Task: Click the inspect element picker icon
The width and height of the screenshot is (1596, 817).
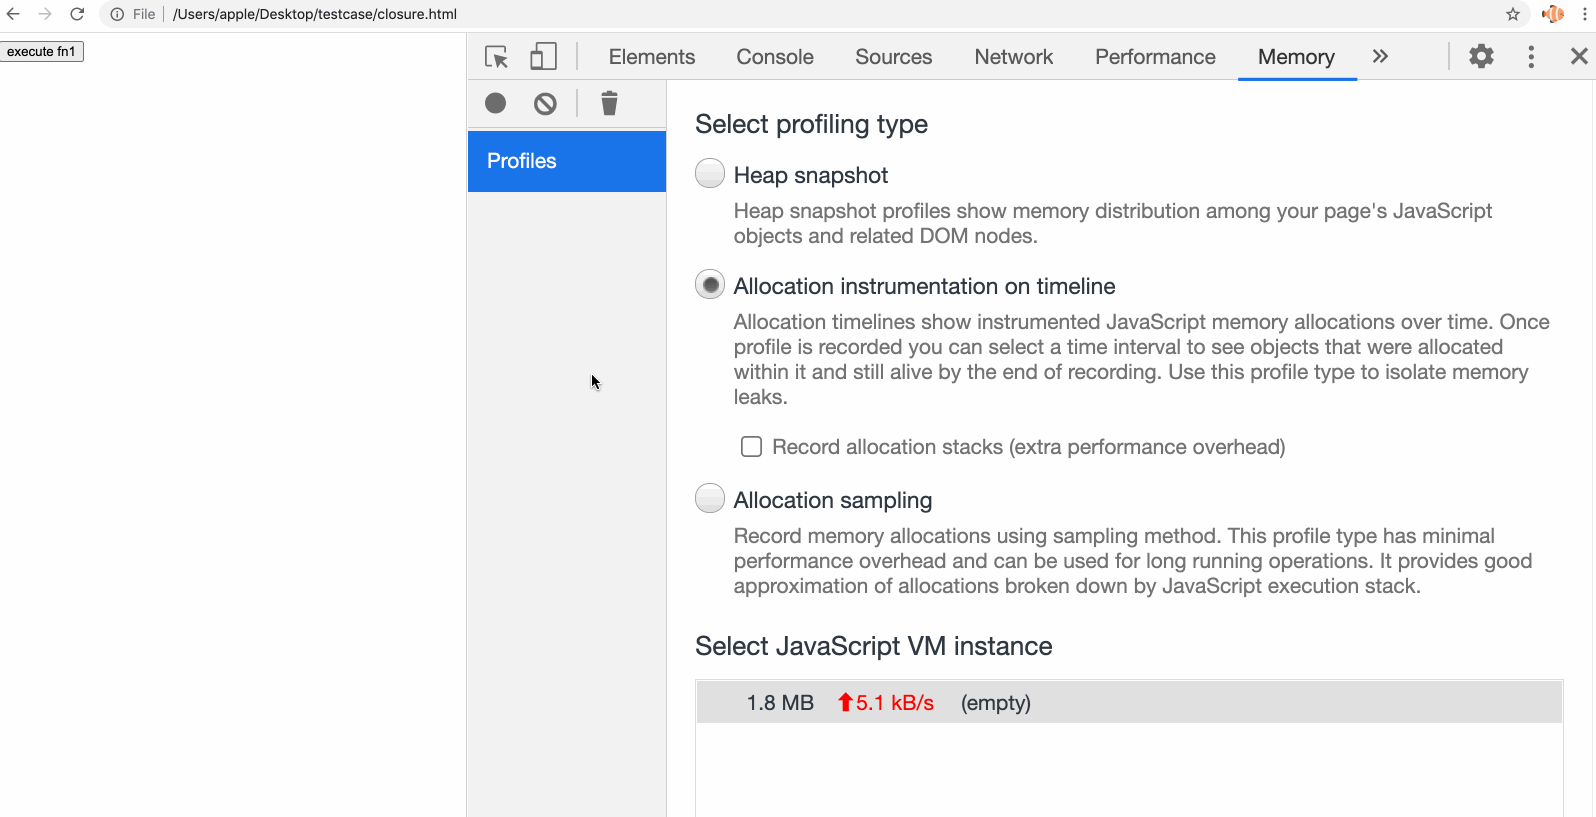Action: 496,57
